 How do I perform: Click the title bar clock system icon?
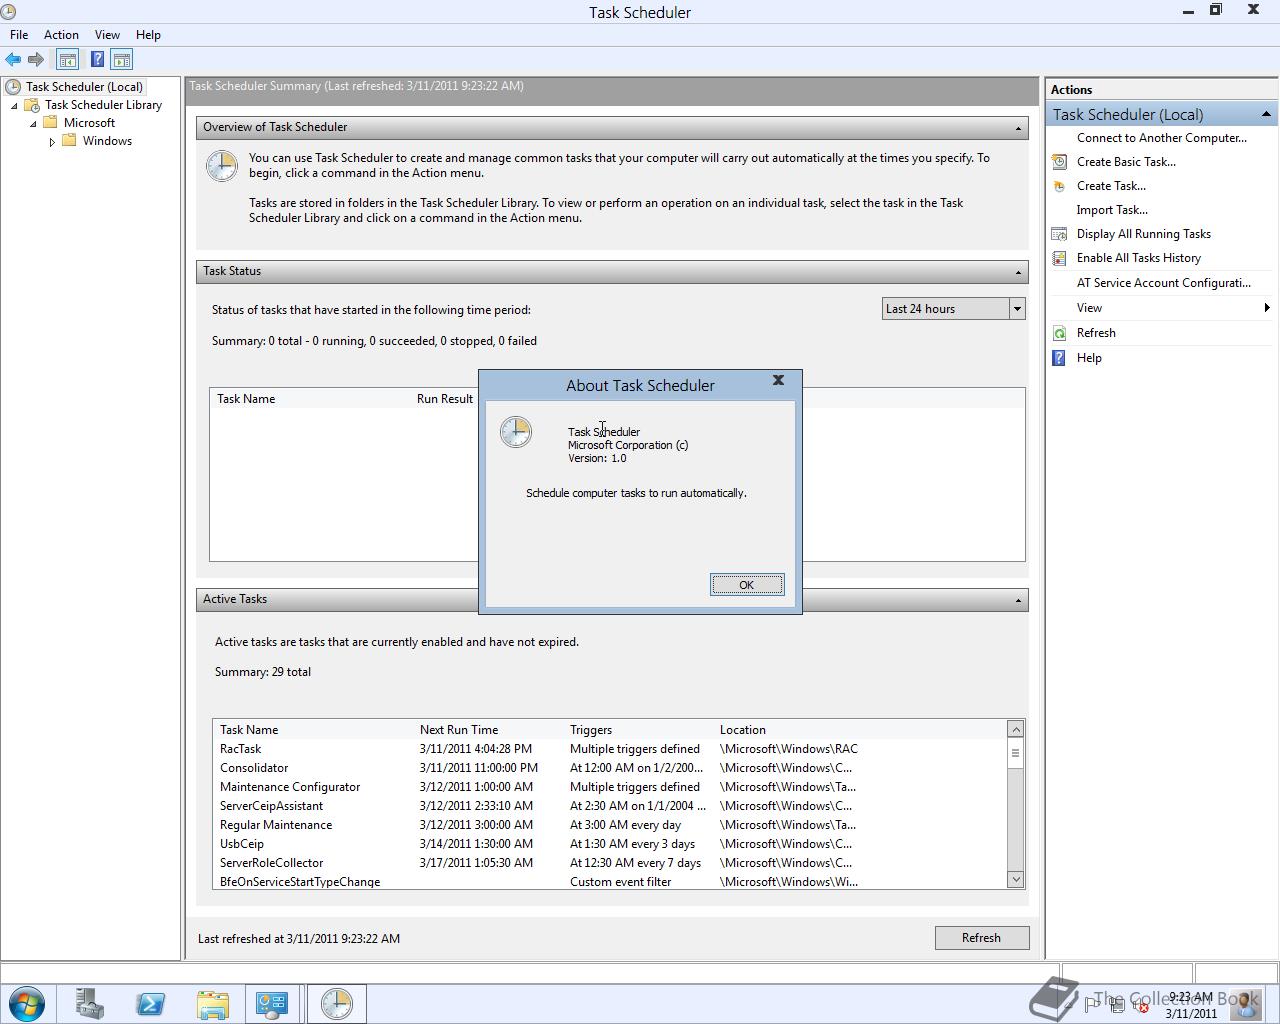click(8, 12)
